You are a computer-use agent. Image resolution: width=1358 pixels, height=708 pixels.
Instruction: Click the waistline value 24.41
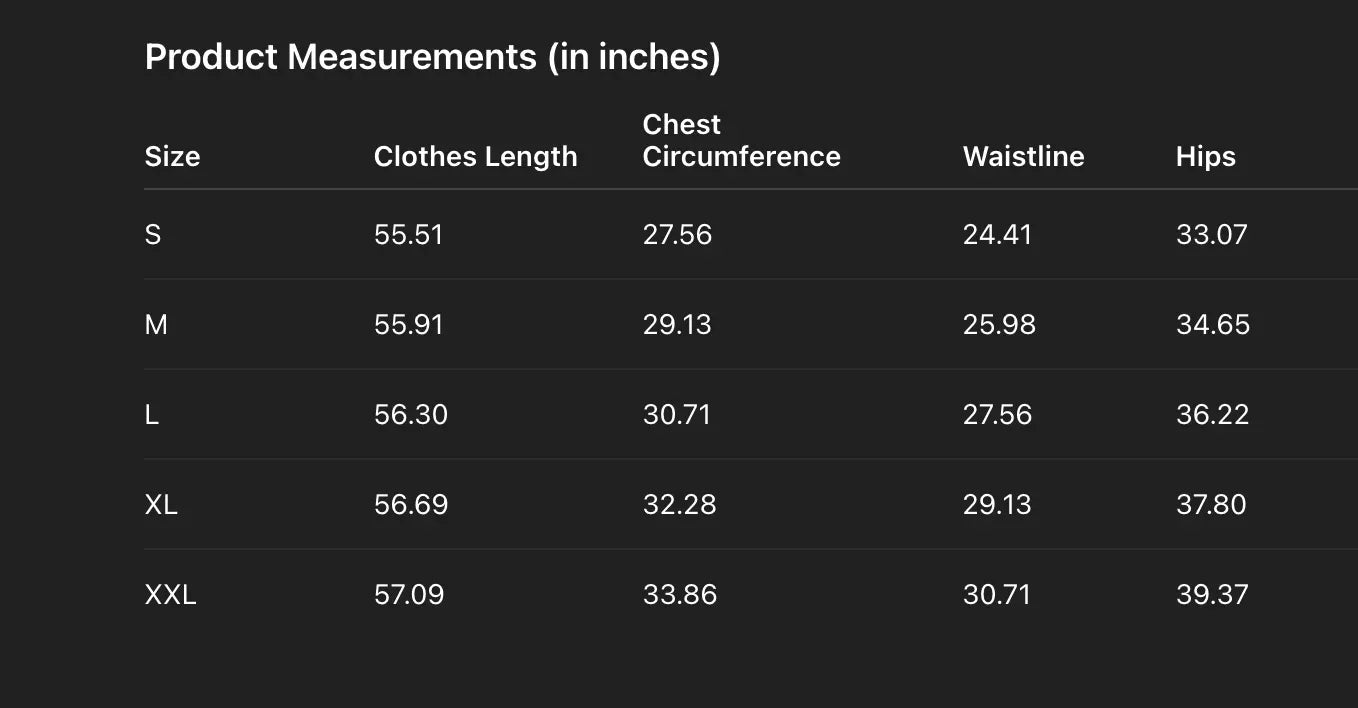(997, 235)
